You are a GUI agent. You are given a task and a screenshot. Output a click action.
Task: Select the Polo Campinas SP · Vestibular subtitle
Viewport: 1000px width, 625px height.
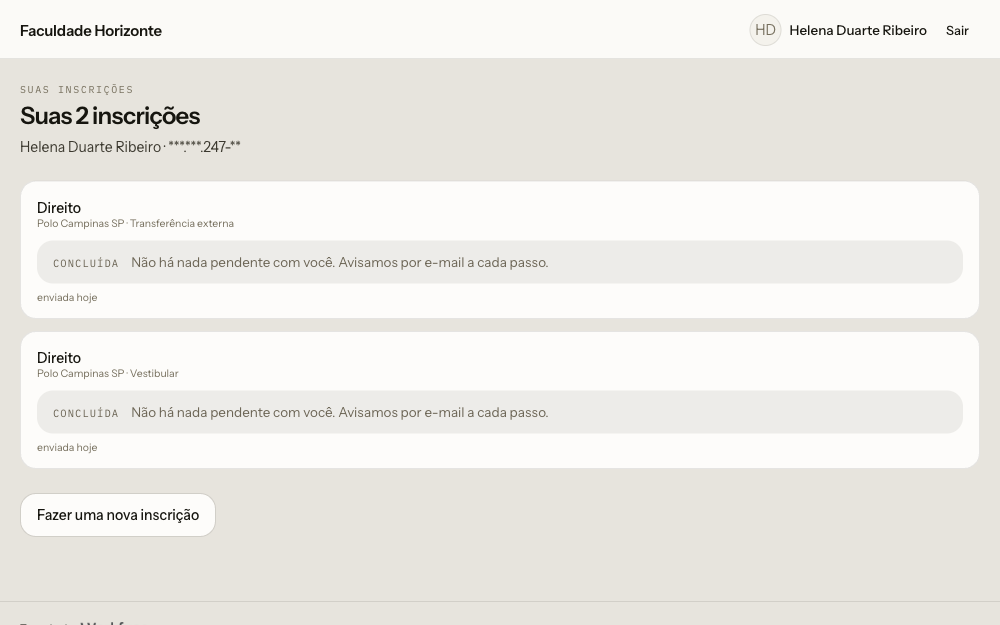coord(108,373)
